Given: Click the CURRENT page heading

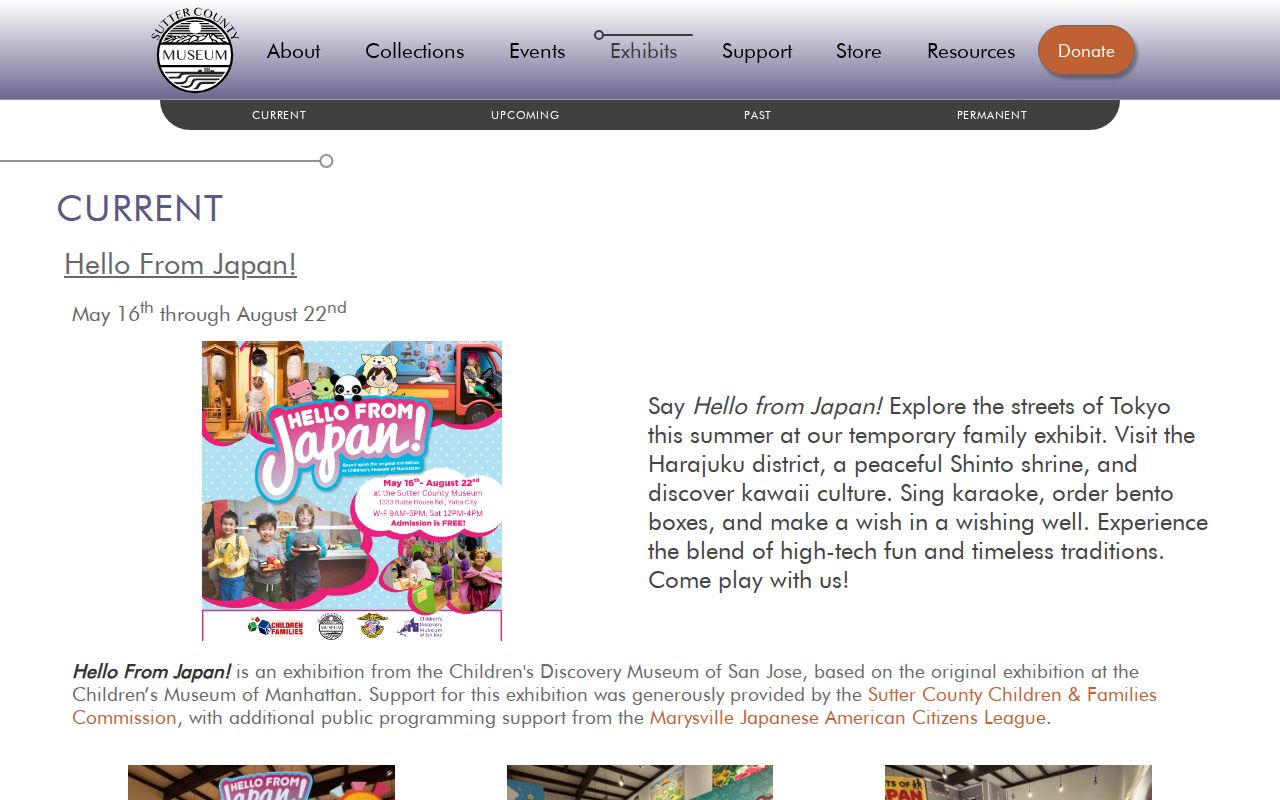Looking at the screenshot, I should coord(140,209).
